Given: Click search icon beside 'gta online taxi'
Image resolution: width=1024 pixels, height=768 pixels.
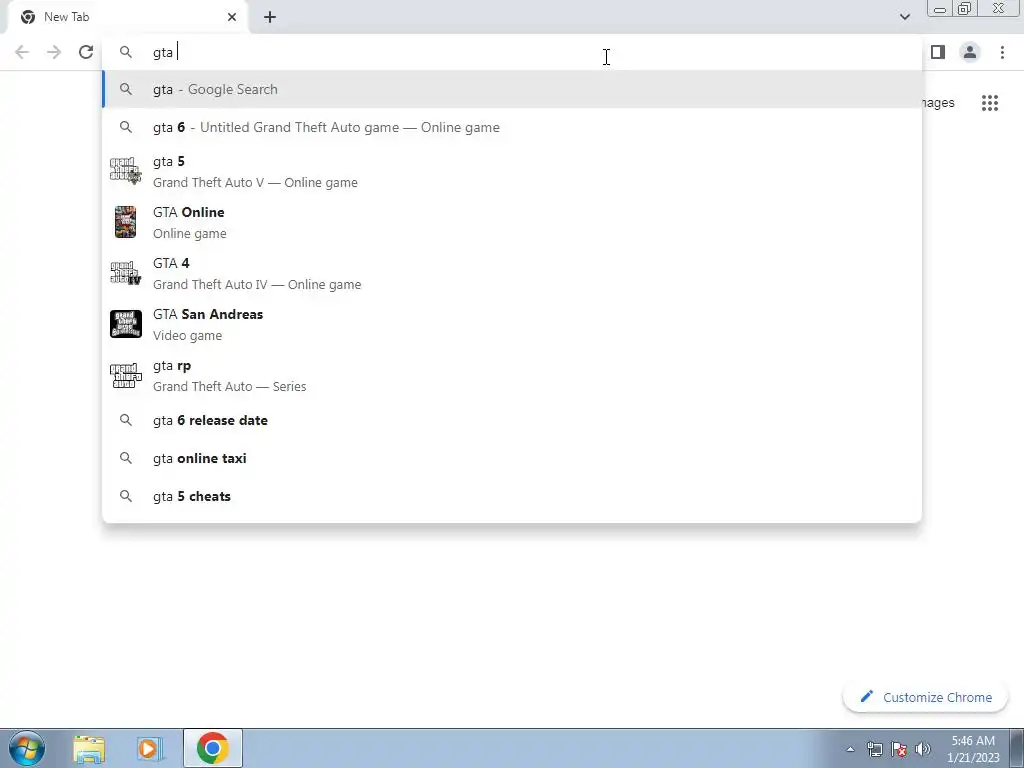Looking at the screenshot, I should tap(126, 458).
